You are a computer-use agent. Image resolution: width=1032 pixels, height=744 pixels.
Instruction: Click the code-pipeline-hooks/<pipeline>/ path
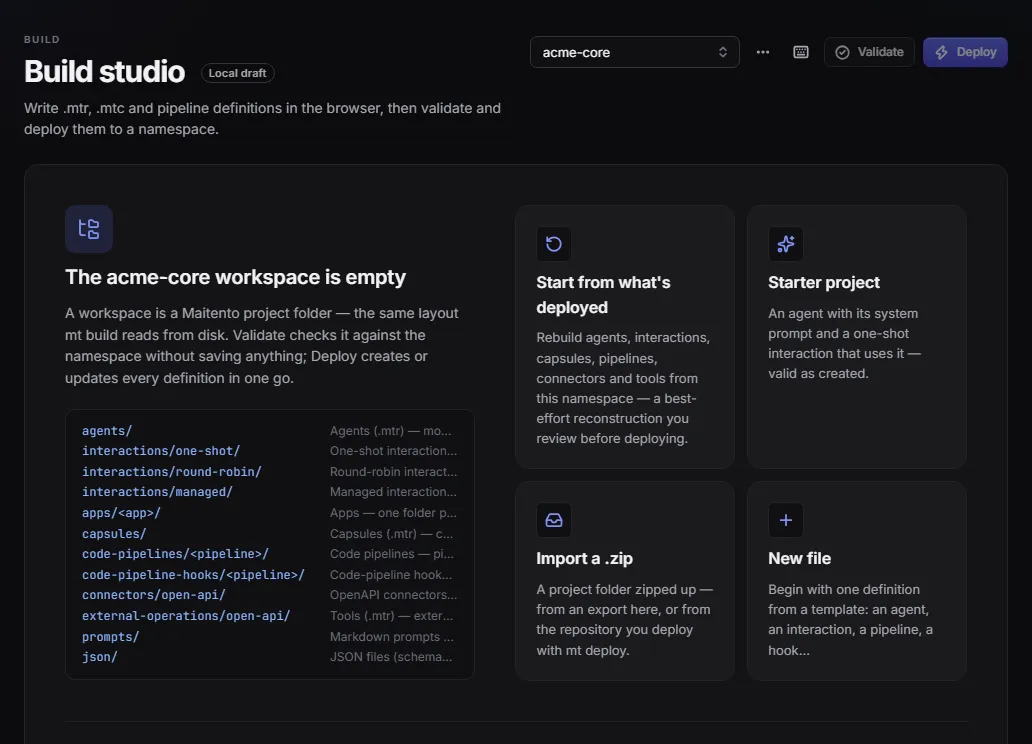click(194, 575)
